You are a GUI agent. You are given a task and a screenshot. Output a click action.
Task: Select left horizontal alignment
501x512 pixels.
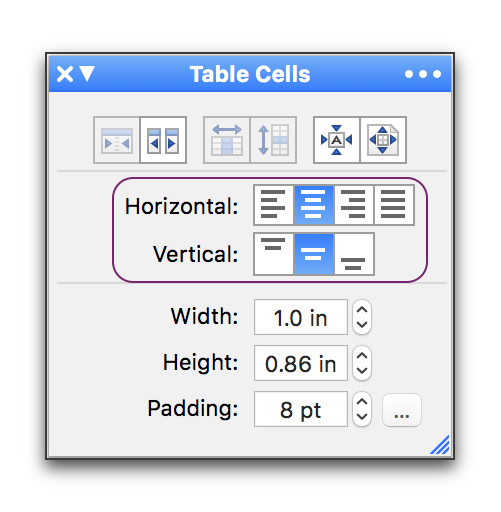coord(274,205)
